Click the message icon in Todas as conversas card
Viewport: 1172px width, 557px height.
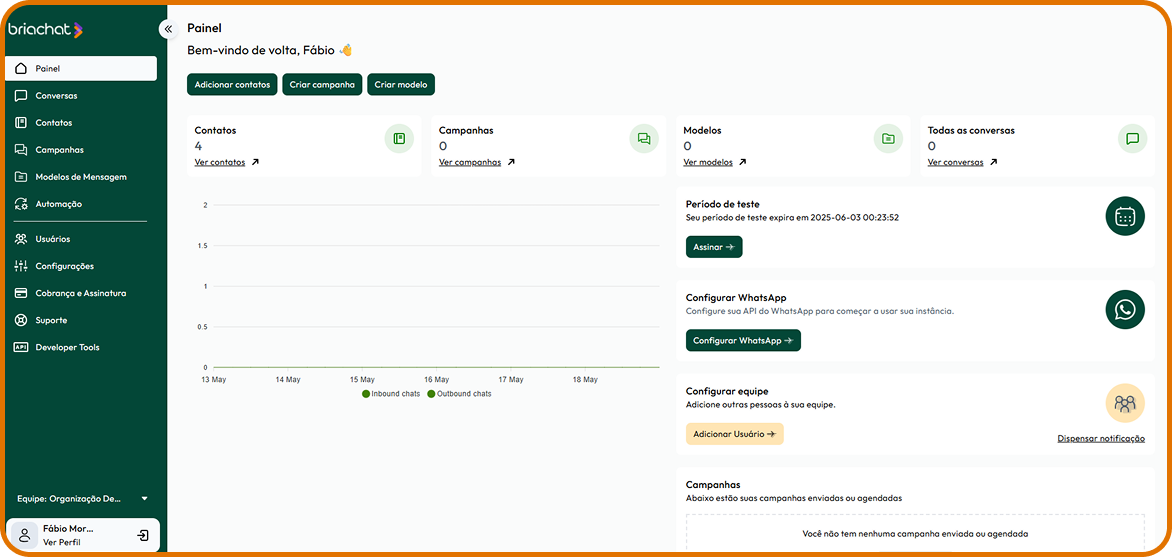click(1132, 139)
